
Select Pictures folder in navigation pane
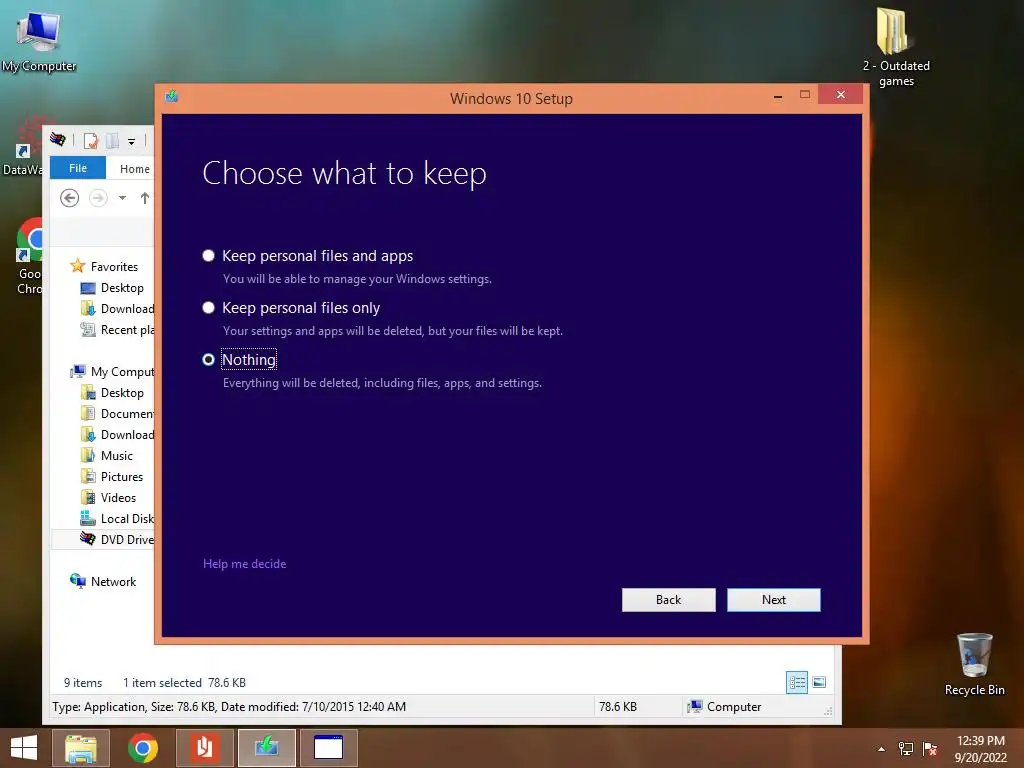coord(112,477)
